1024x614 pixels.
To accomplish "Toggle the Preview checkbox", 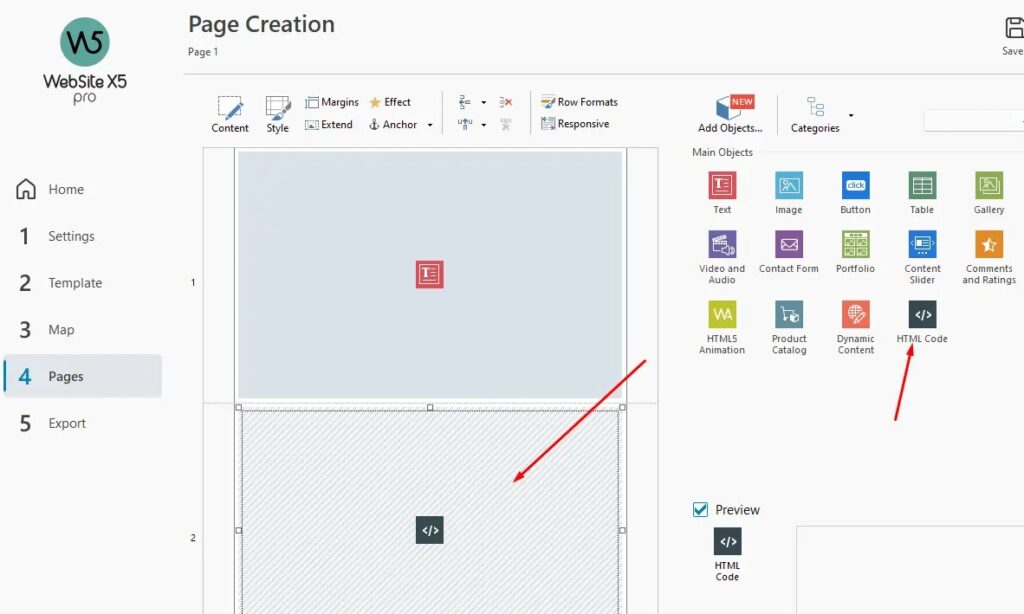I will [700, 509].
